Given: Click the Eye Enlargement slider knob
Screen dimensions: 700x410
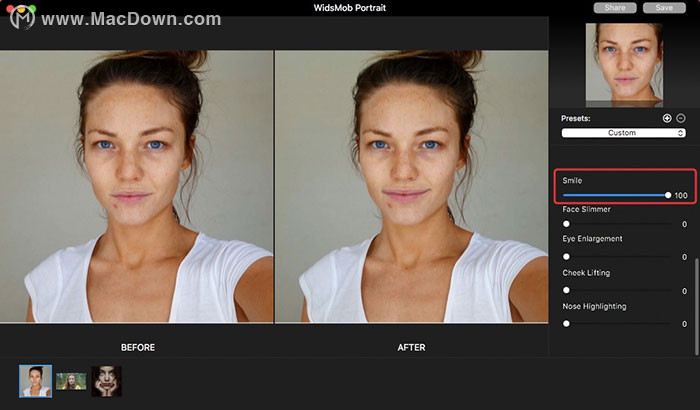Looking at the screenshot, I should coord(566,257).
